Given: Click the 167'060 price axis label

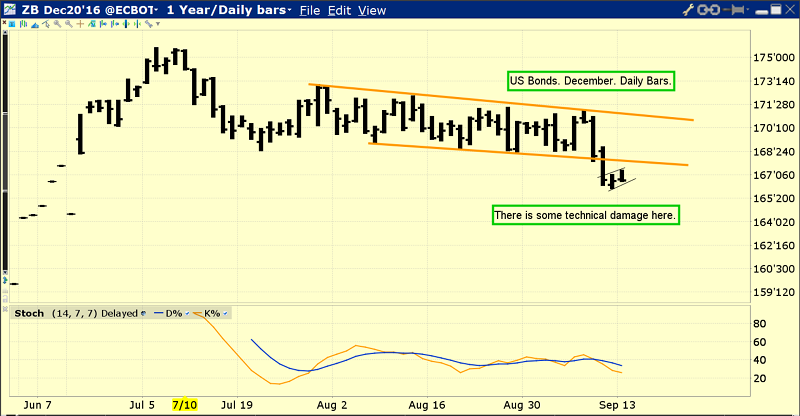Looking at the screenshot, I should [x=773, y=175].
